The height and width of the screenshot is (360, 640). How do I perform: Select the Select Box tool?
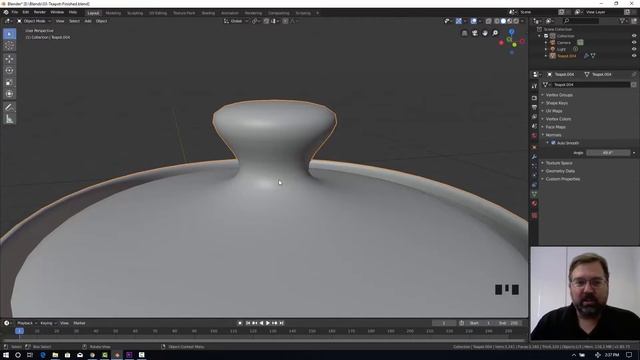9,34
